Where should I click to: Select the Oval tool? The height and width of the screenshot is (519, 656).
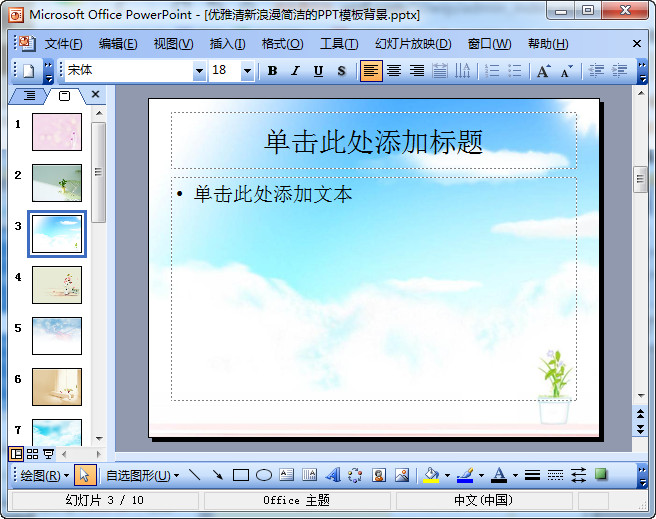264,475
